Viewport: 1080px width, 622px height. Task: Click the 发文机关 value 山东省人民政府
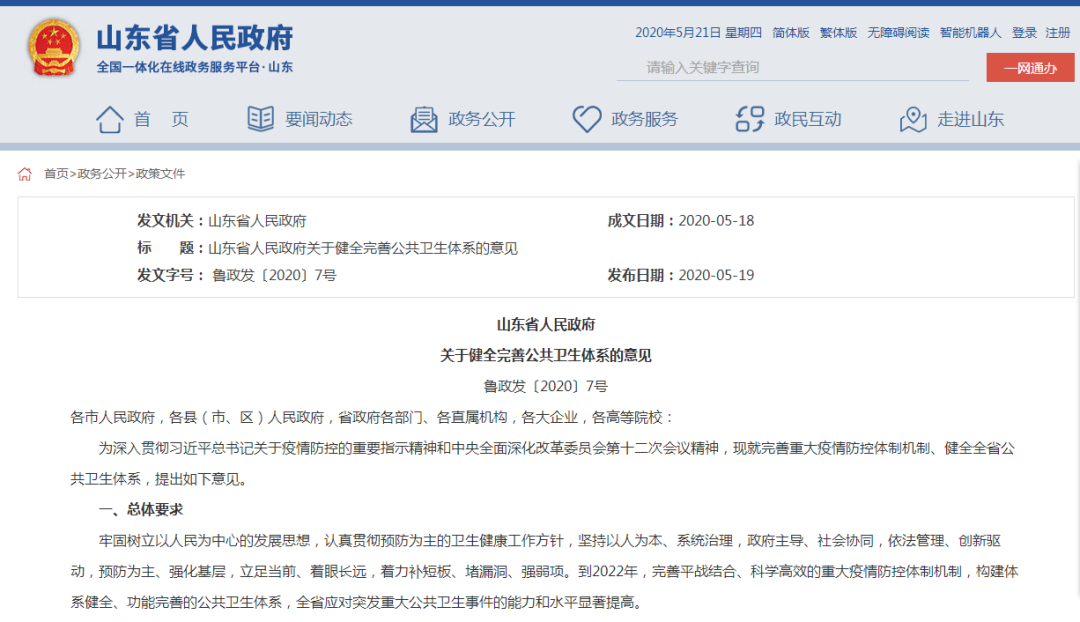coord(257,221)
